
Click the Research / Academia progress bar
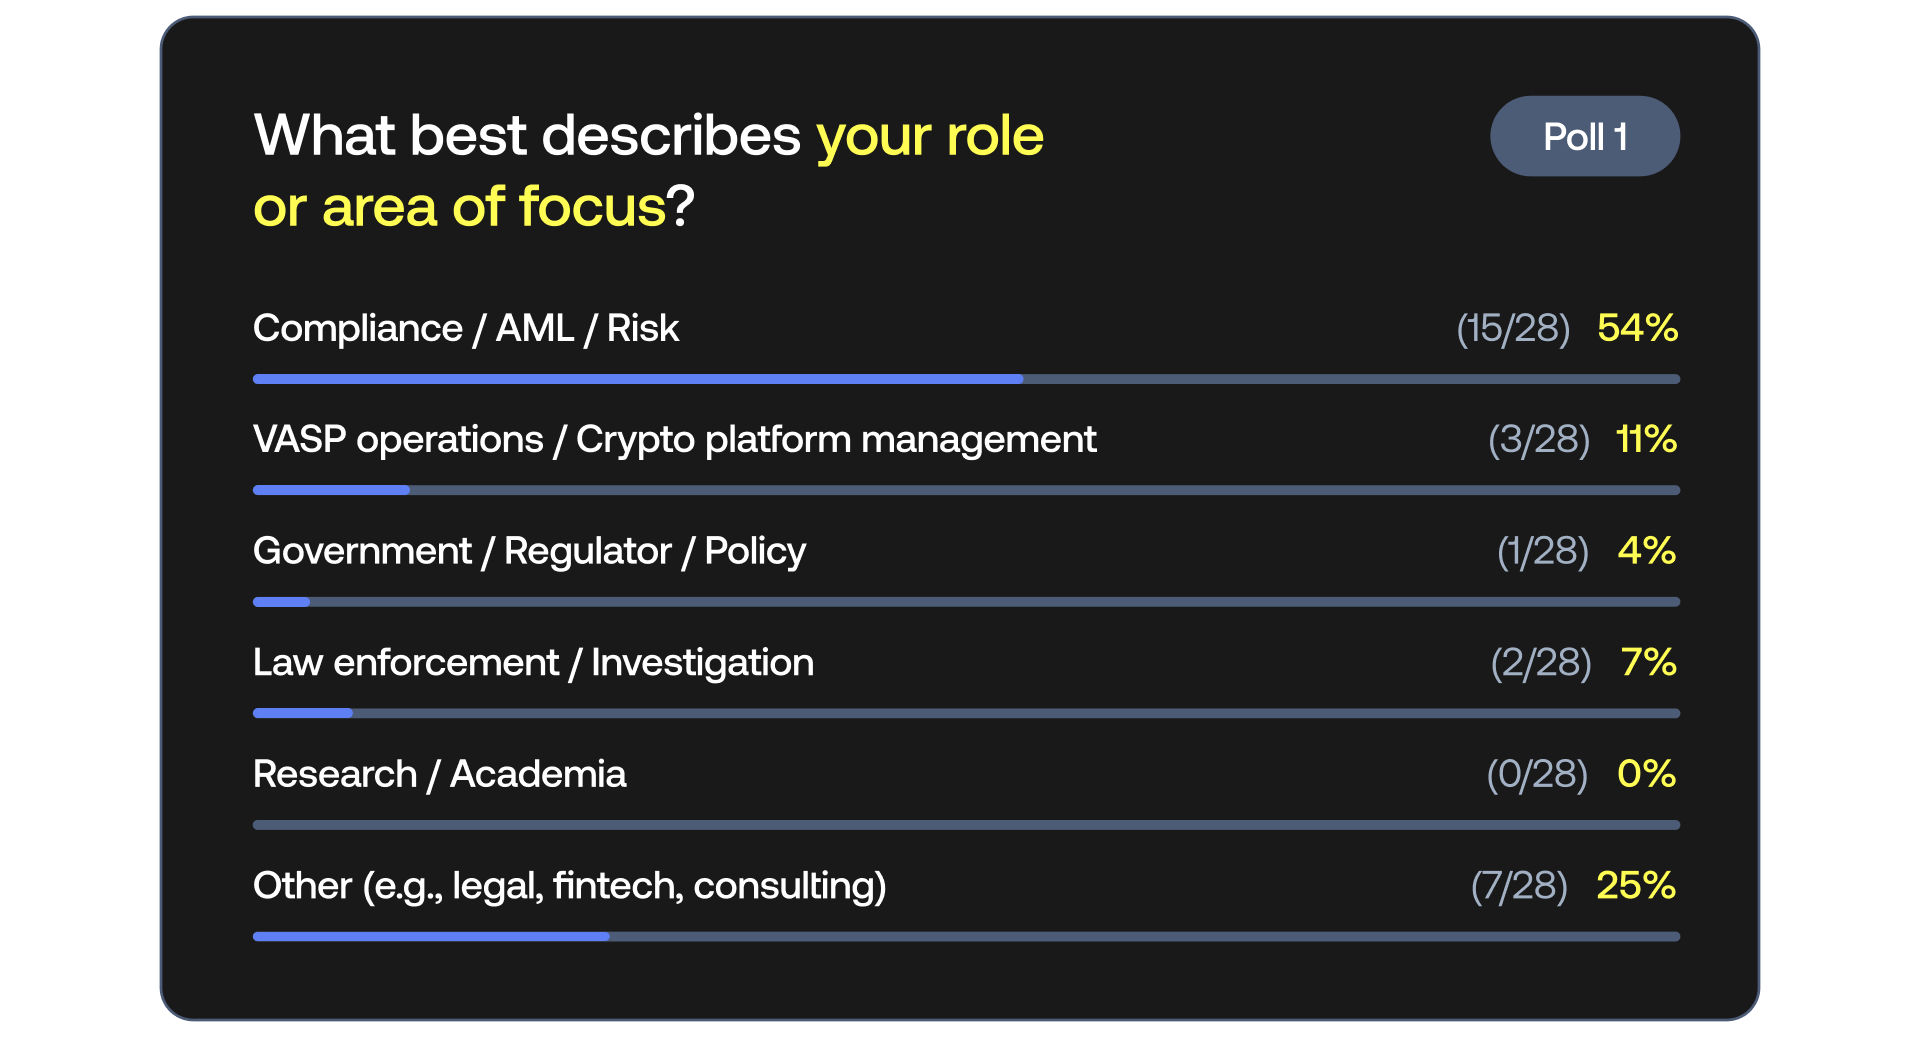click(x=966, y=825)
